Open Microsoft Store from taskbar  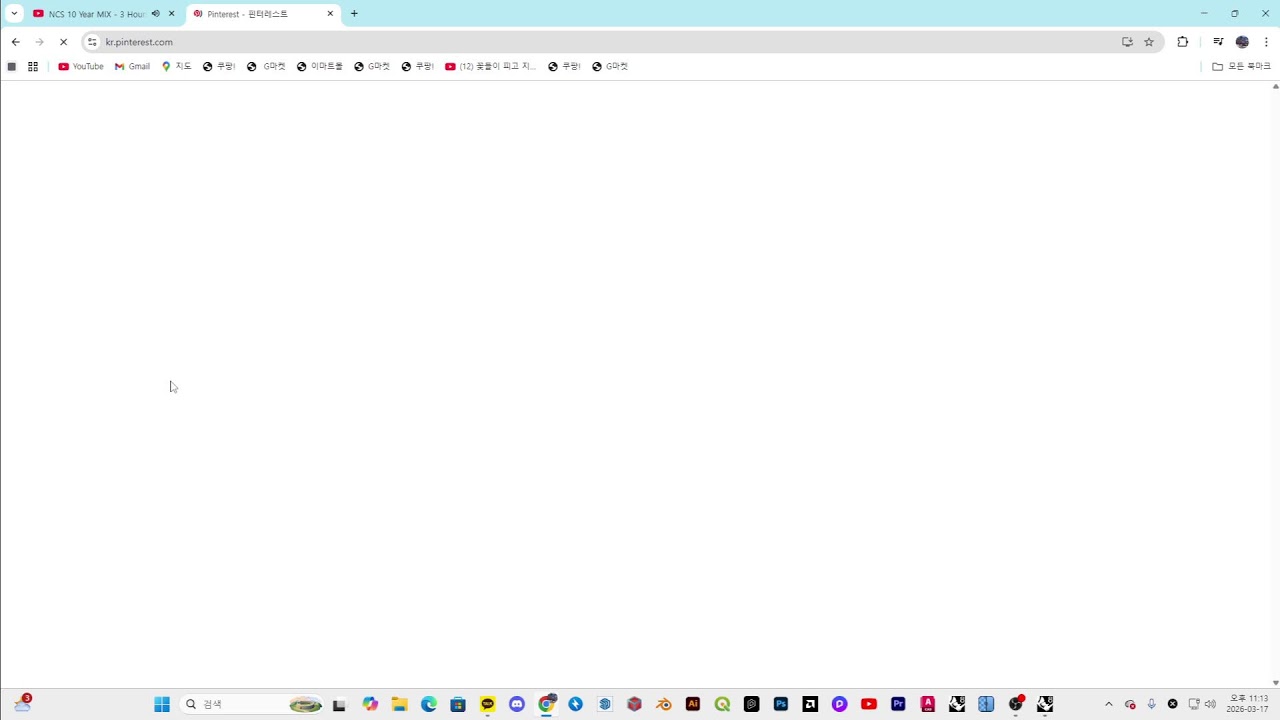(x=458, y=704)
